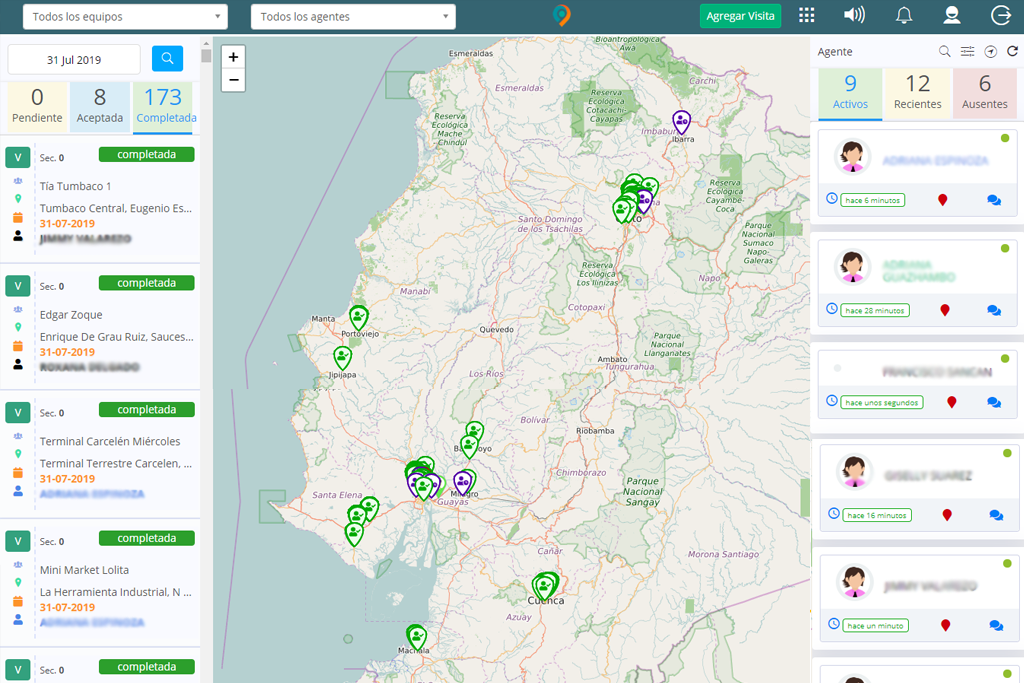Click the 'Agregar Visita' button
The image size is (1024, 683).
[x=740, y=16]
